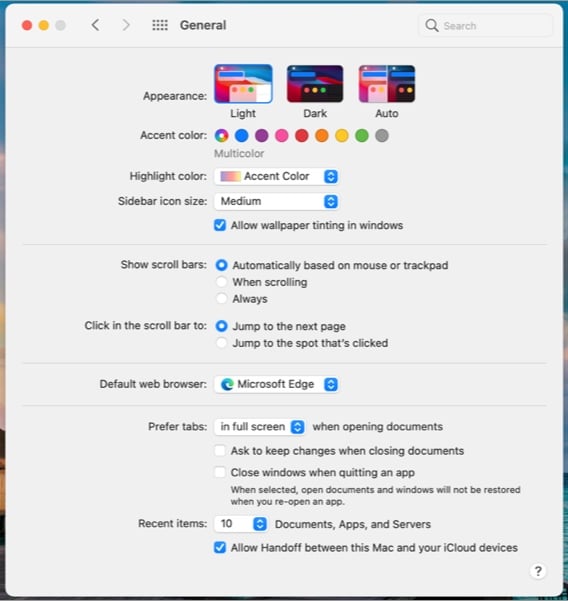
Task: Select the Always scroll bars option
Action: pyautogui.click(x=222, y=299)
